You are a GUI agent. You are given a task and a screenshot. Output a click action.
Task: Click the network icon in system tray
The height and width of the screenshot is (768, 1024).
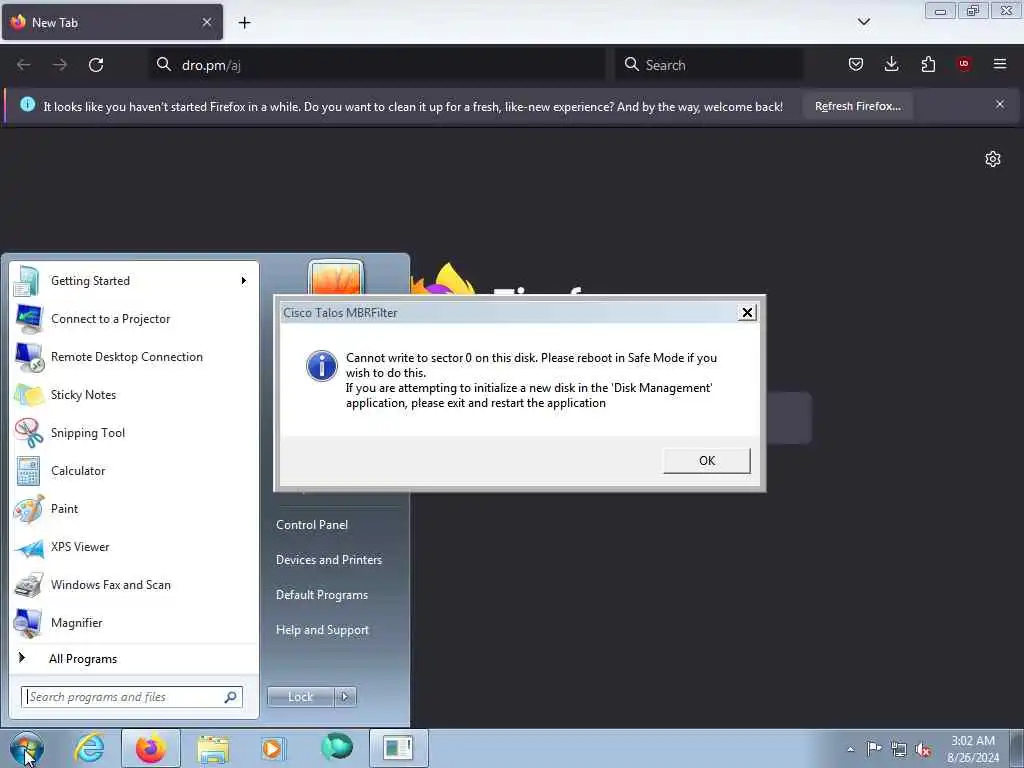899,750
